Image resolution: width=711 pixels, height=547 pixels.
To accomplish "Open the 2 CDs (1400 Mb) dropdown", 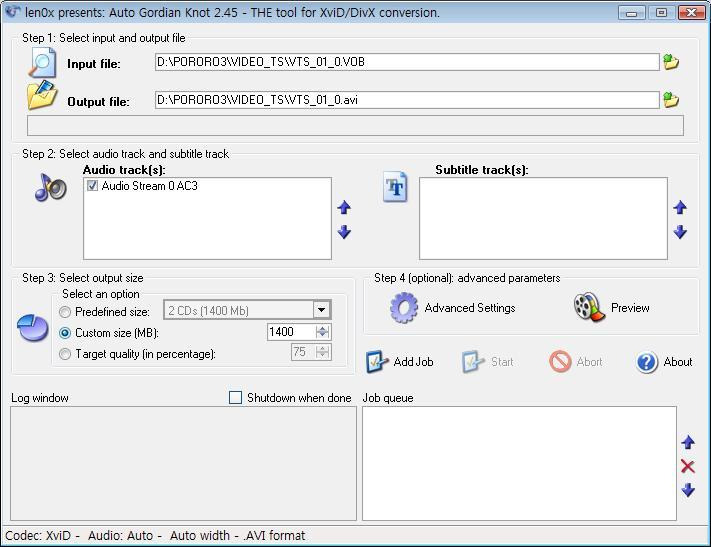I will pos(321,311).
